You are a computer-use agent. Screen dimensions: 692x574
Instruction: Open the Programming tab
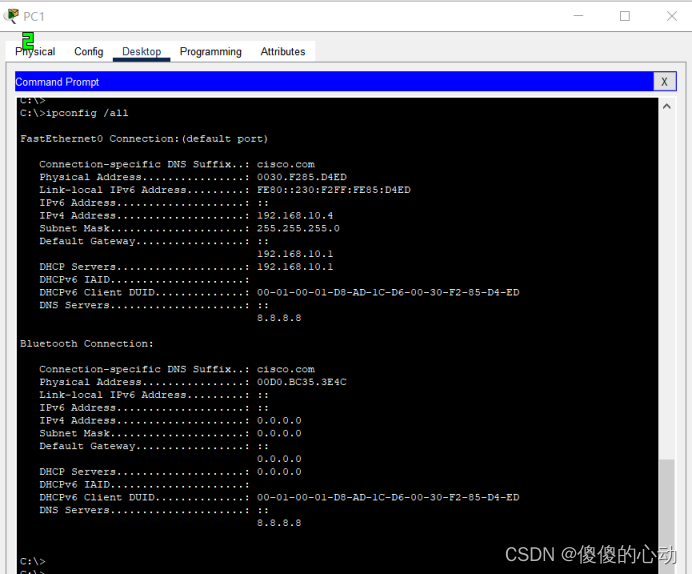[x=211, y=52]
